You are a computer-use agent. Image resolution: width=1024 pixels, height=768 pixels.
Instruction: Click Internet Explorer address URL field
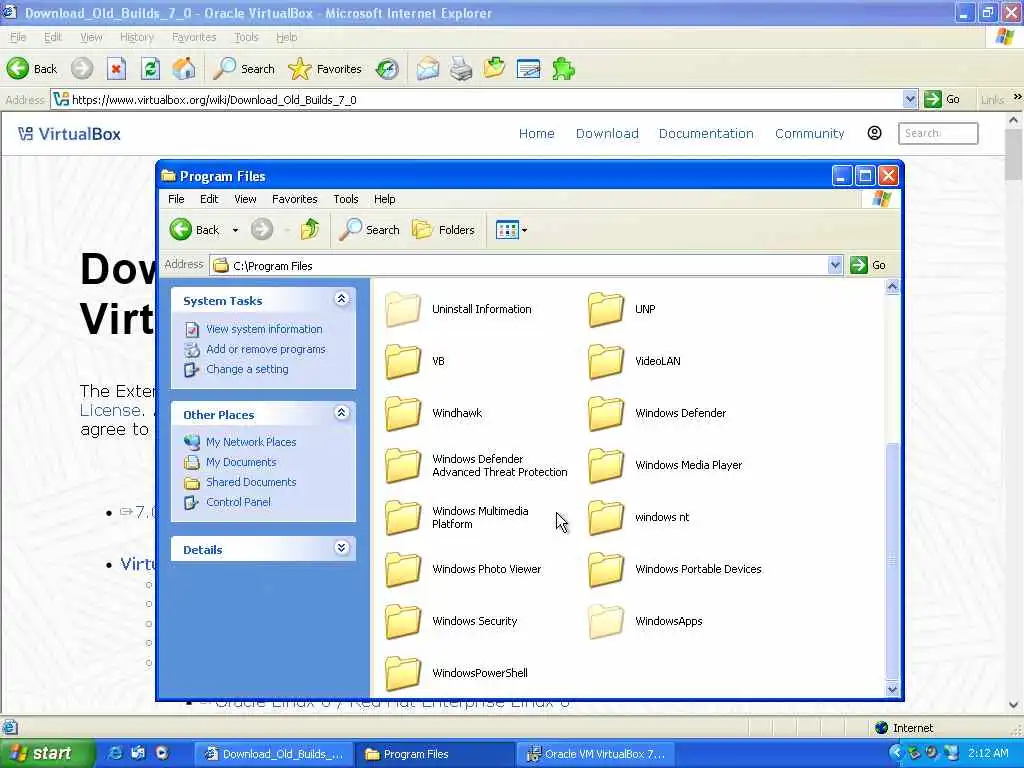click(x=477, y=99)
